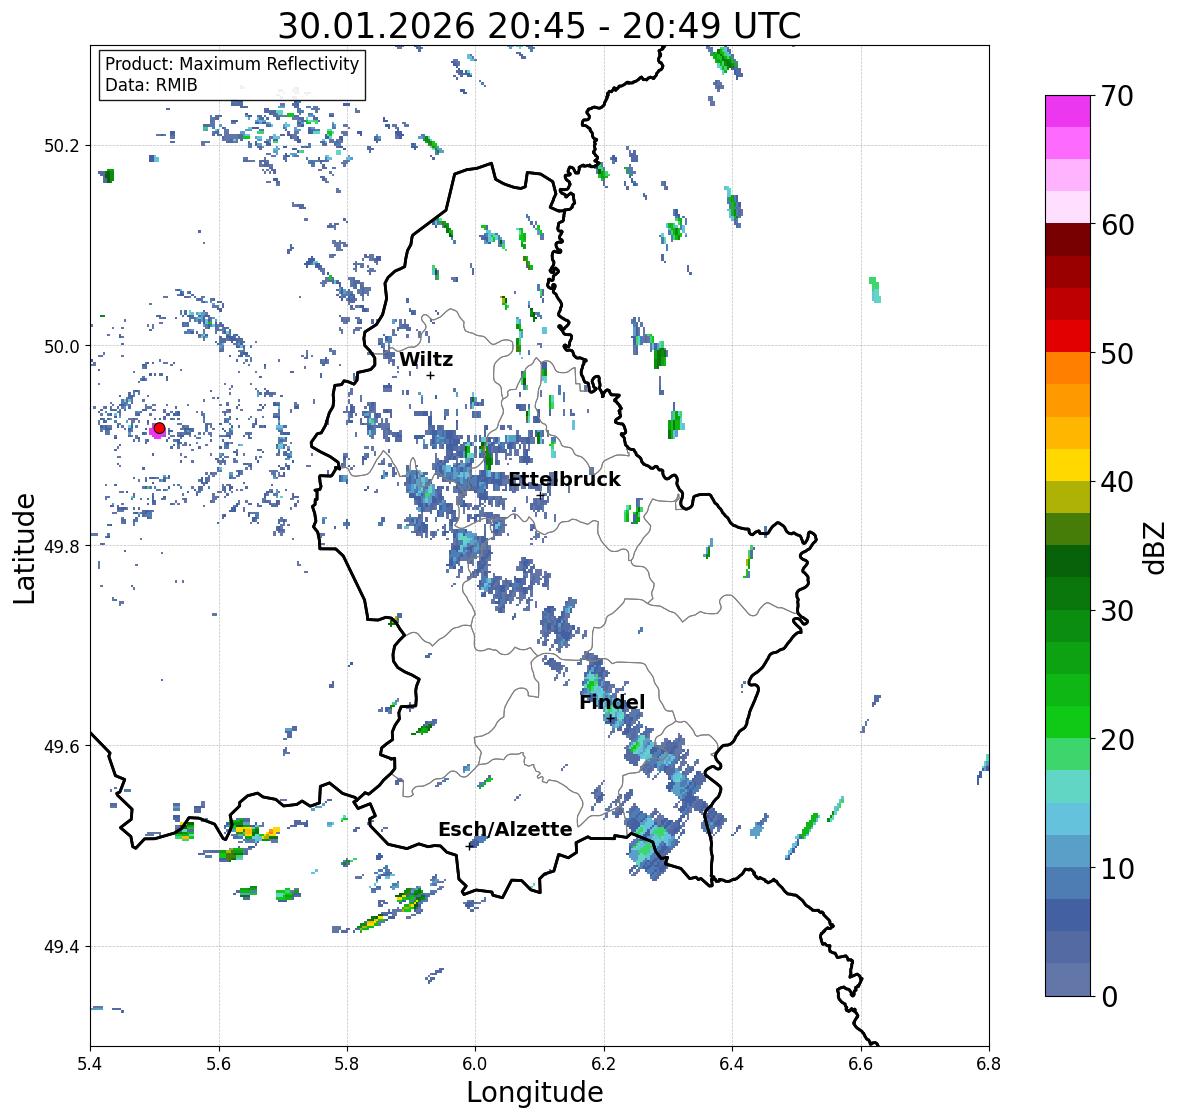Click the Longitude axis label
Viewport: 1179px width, 1117px height.
535,1092
